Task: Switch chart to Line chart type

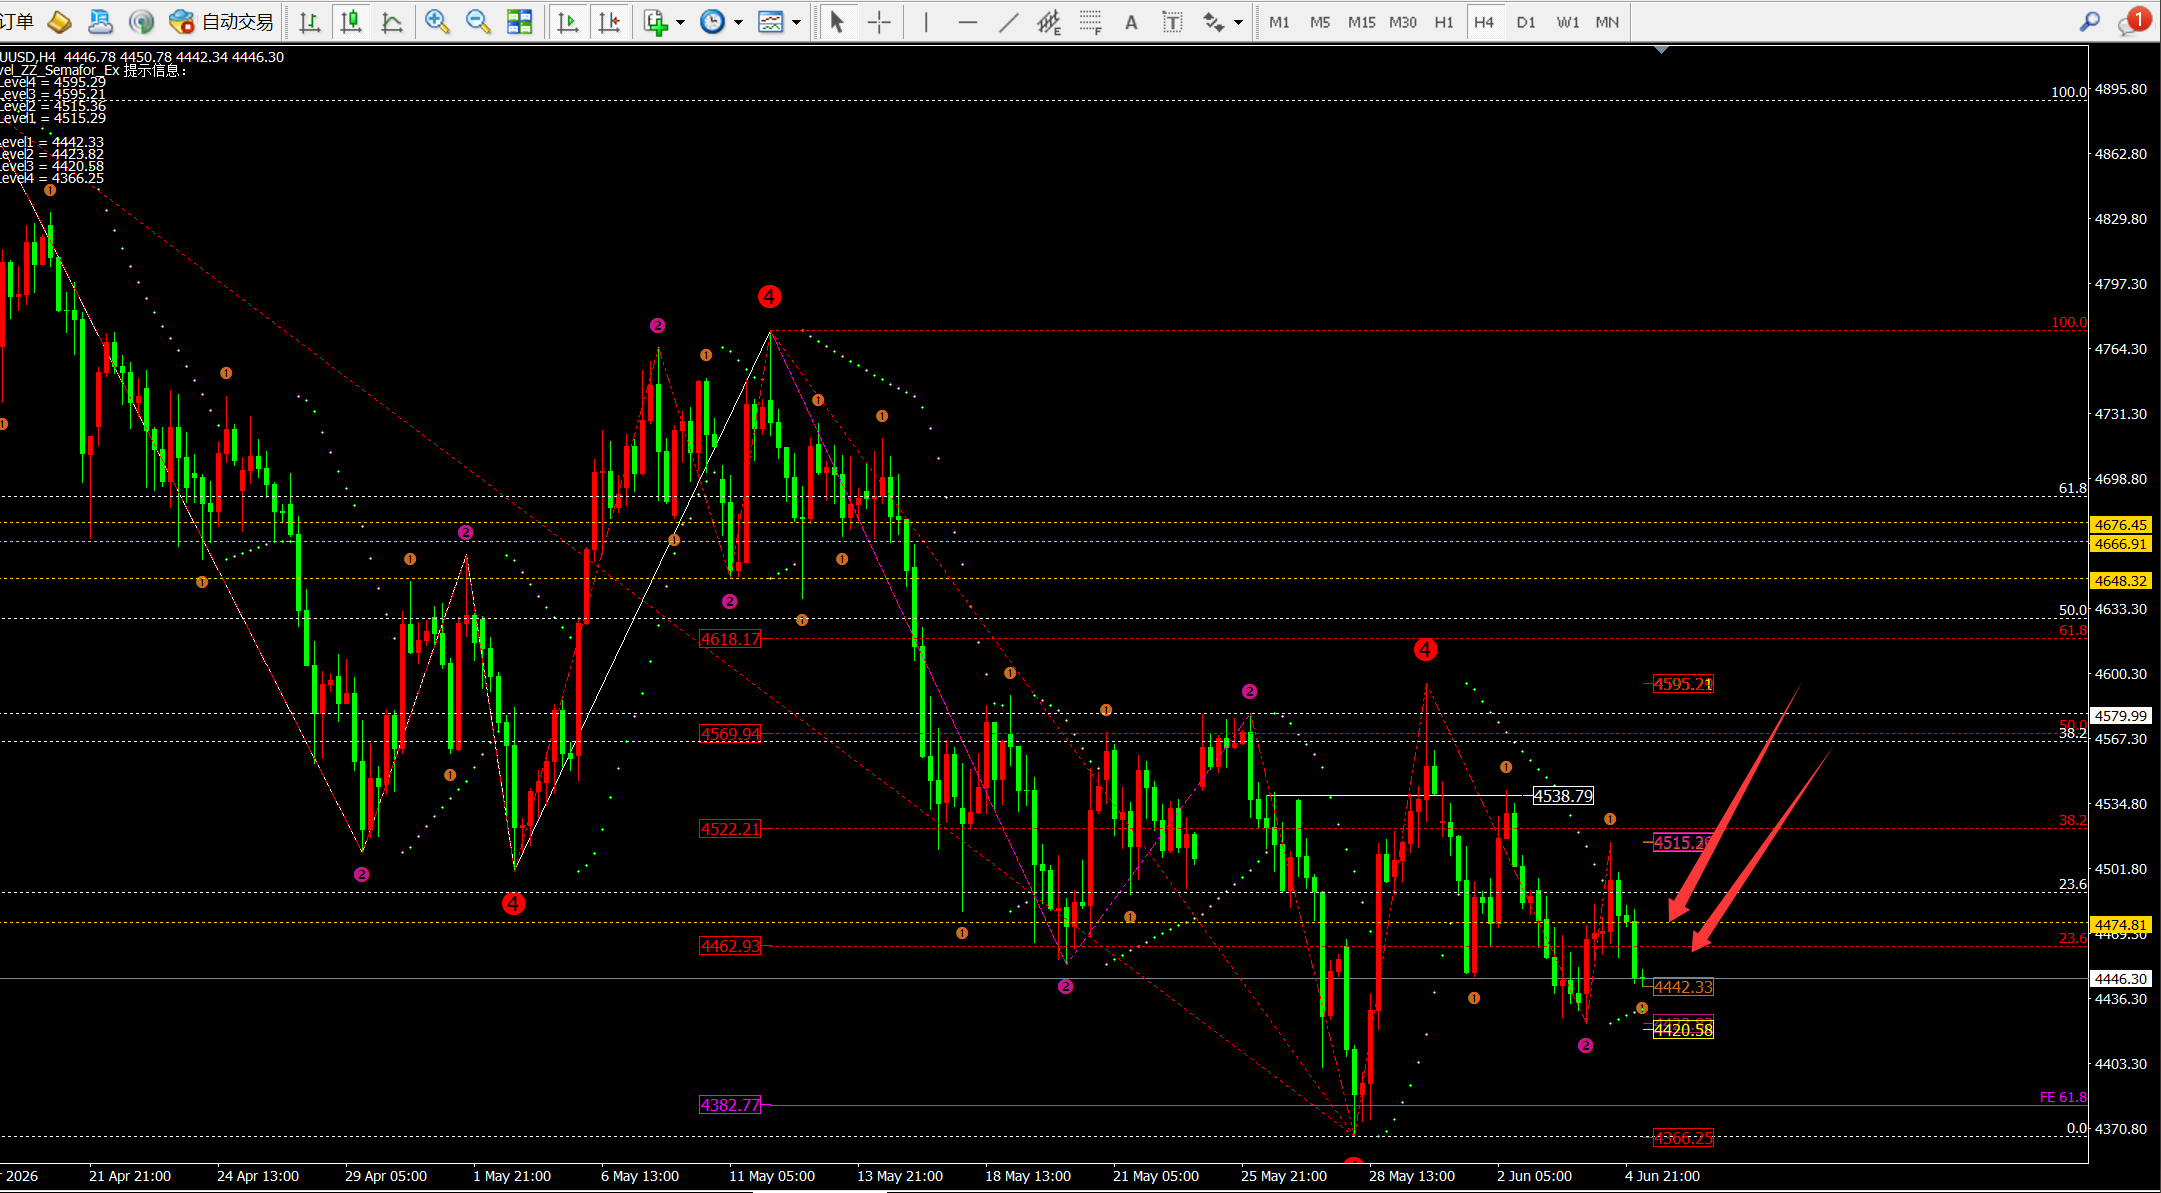Action: [392, 21]
